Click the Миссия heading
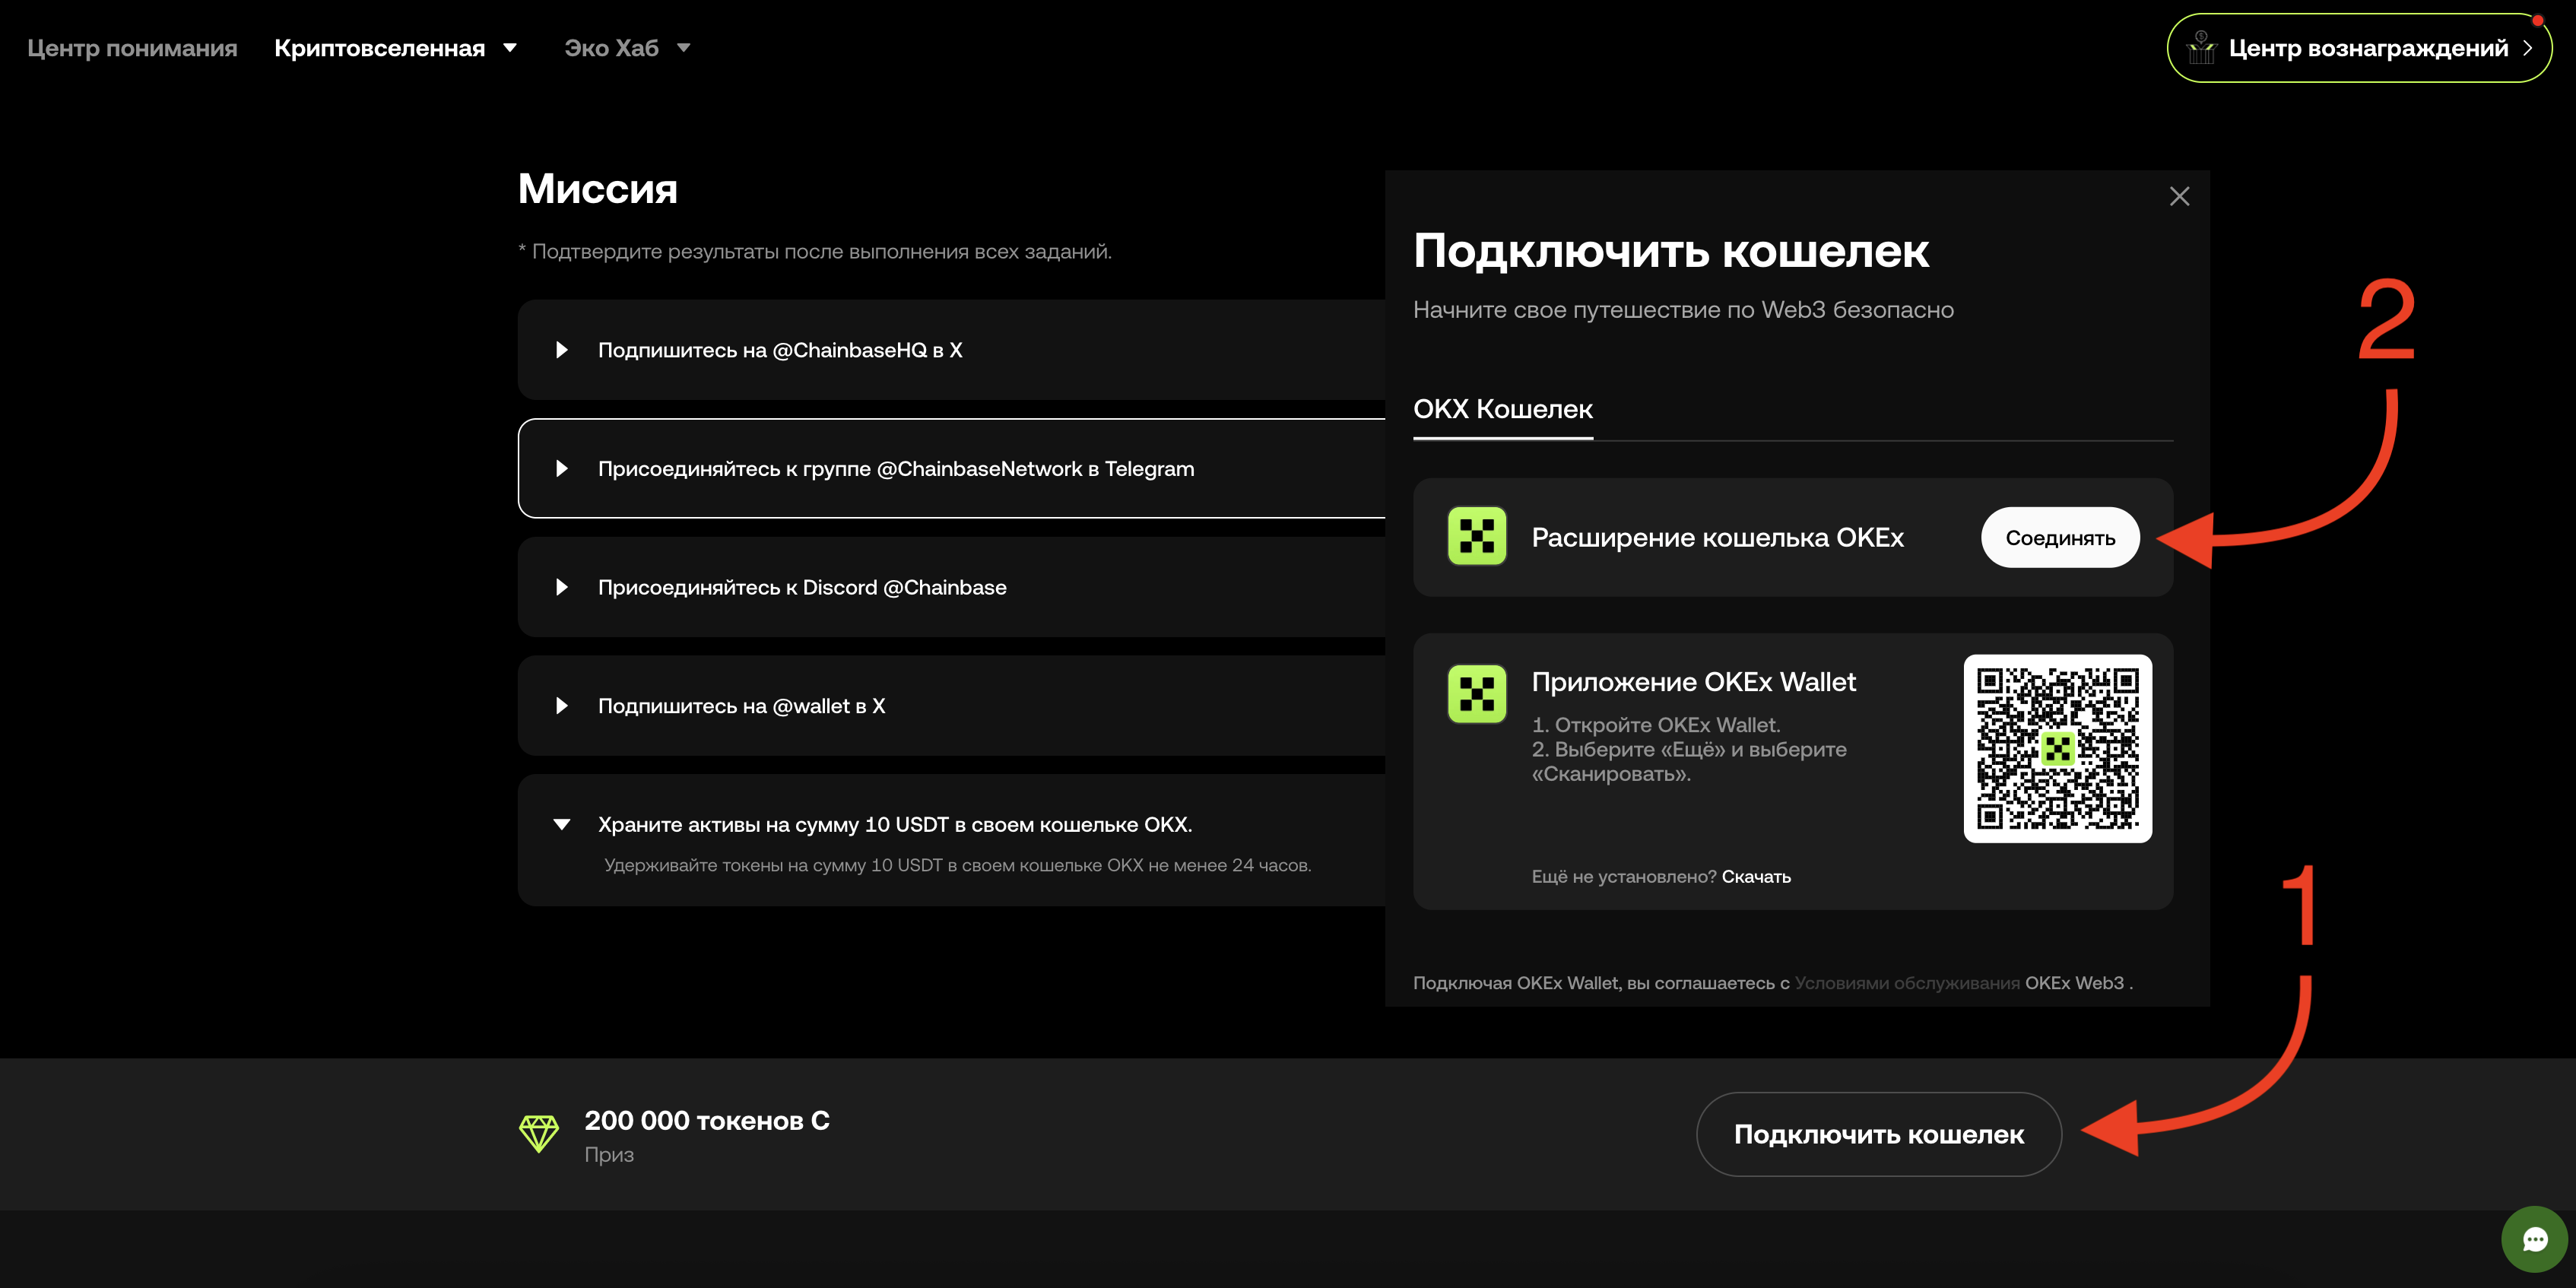 tap(598, 189)
